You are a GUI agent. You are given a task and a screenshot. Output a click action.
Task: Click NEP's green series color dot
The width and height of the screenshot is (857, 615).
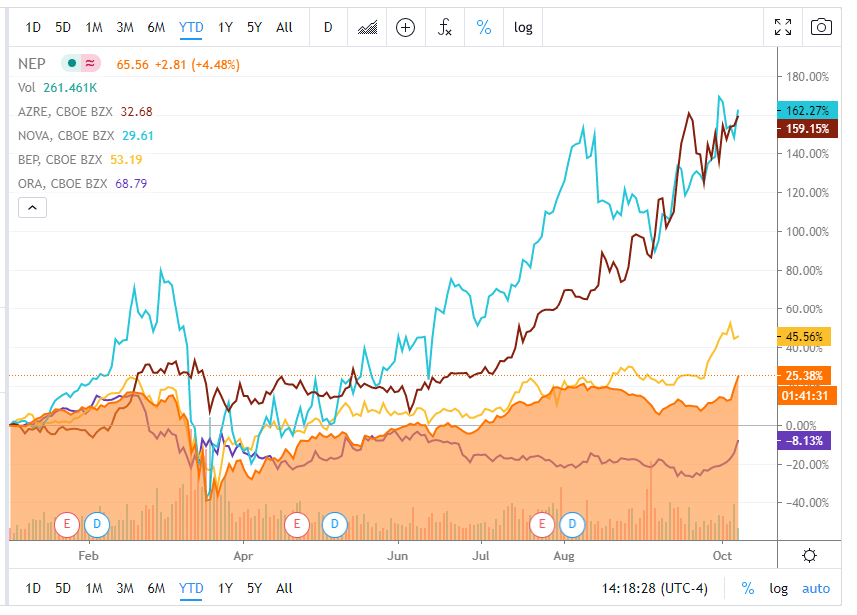pos(73,61)
